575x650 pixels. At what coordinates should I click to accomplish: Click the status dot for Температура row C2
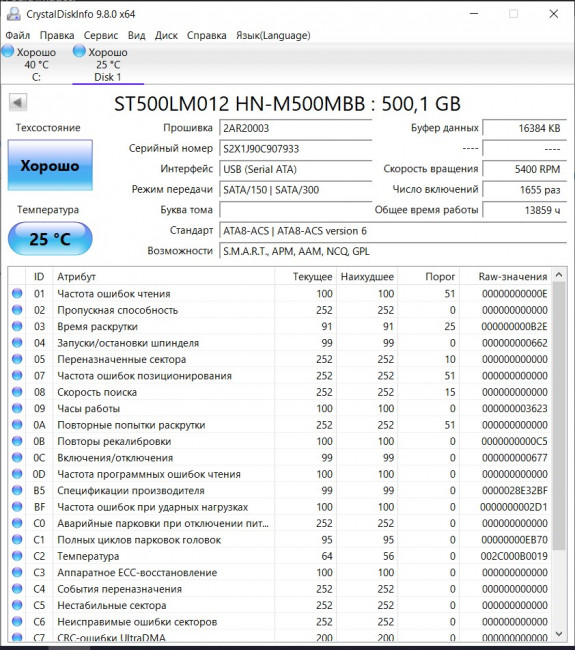point(17,556)
